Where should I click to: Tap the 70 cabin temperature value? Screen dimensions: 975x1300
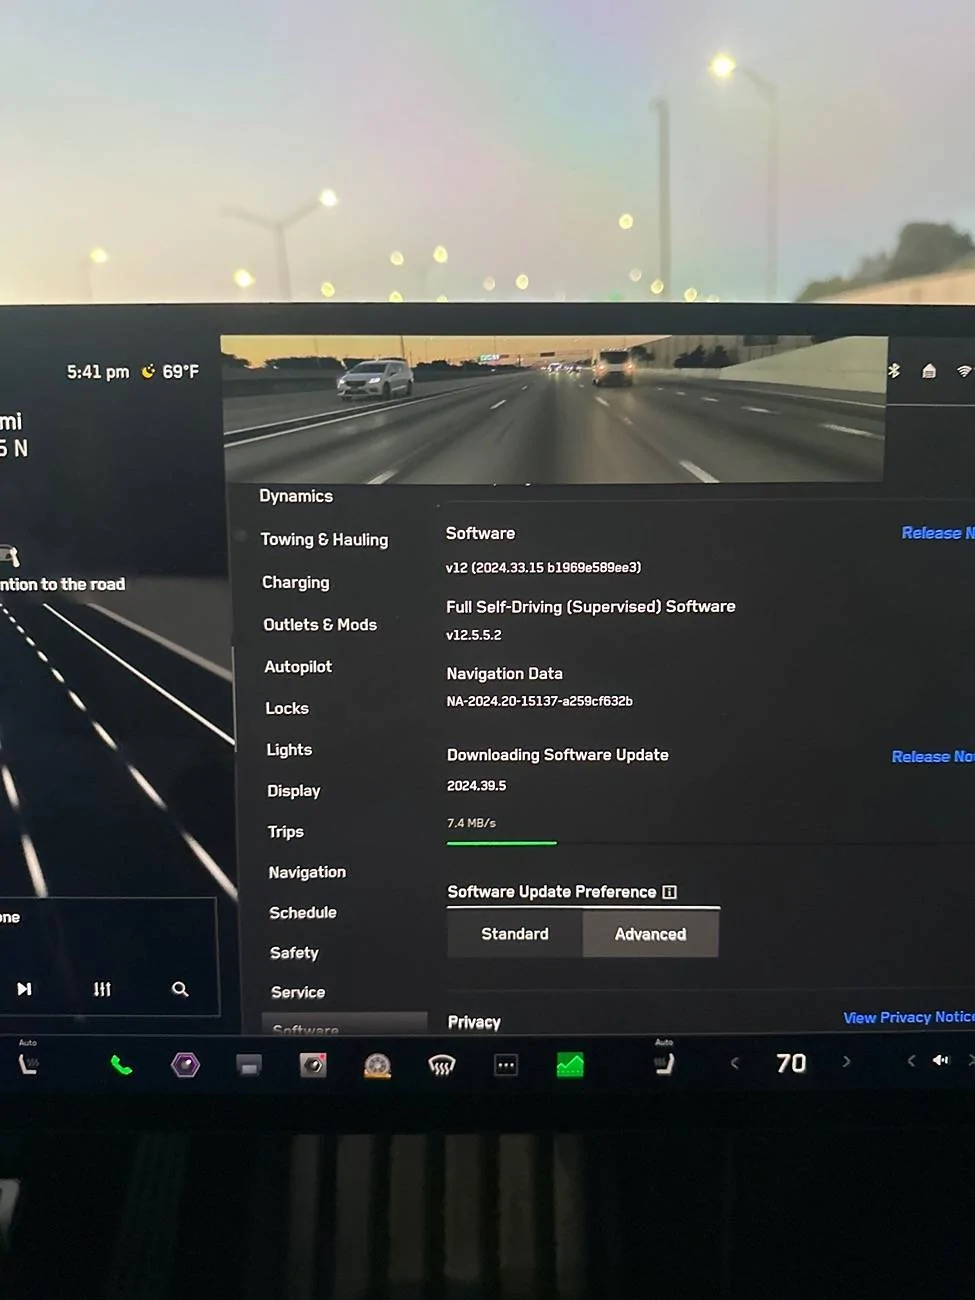791,1063
